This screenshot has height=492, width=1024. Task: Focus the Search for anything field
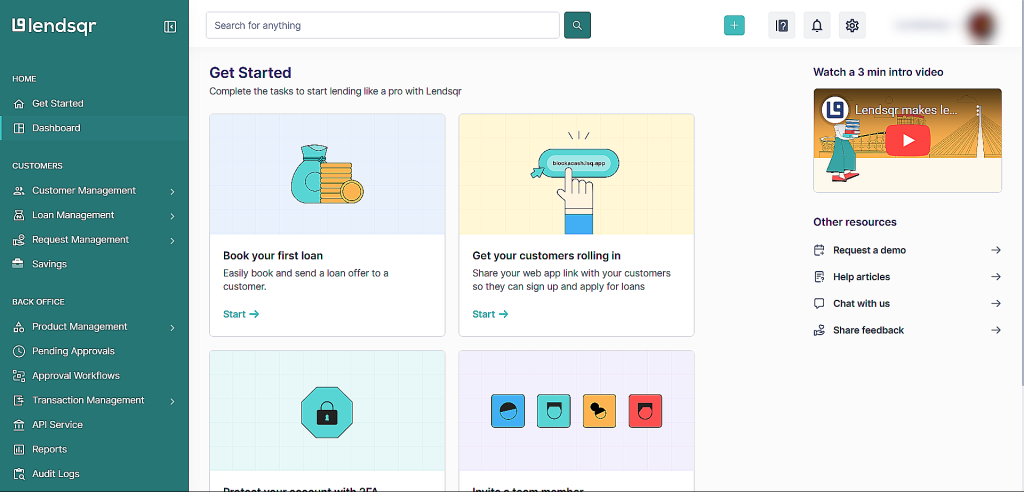383,25
